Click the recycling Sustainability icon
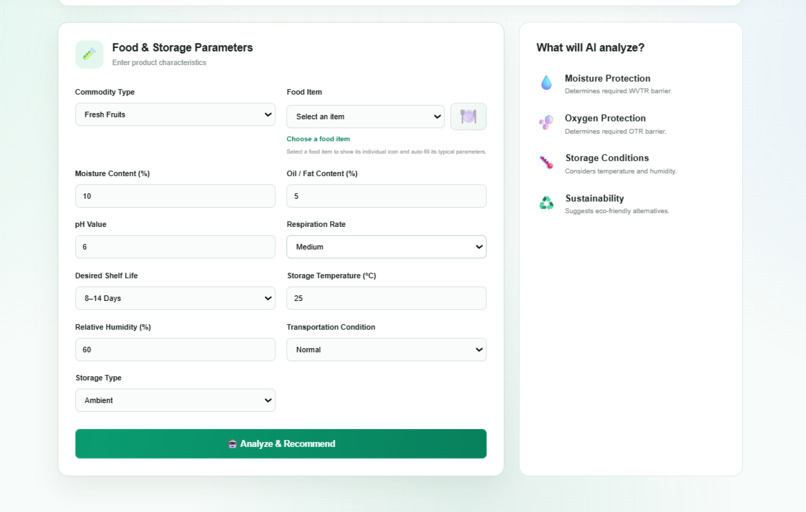The image size is (806, 512). [x=546, y=203]
